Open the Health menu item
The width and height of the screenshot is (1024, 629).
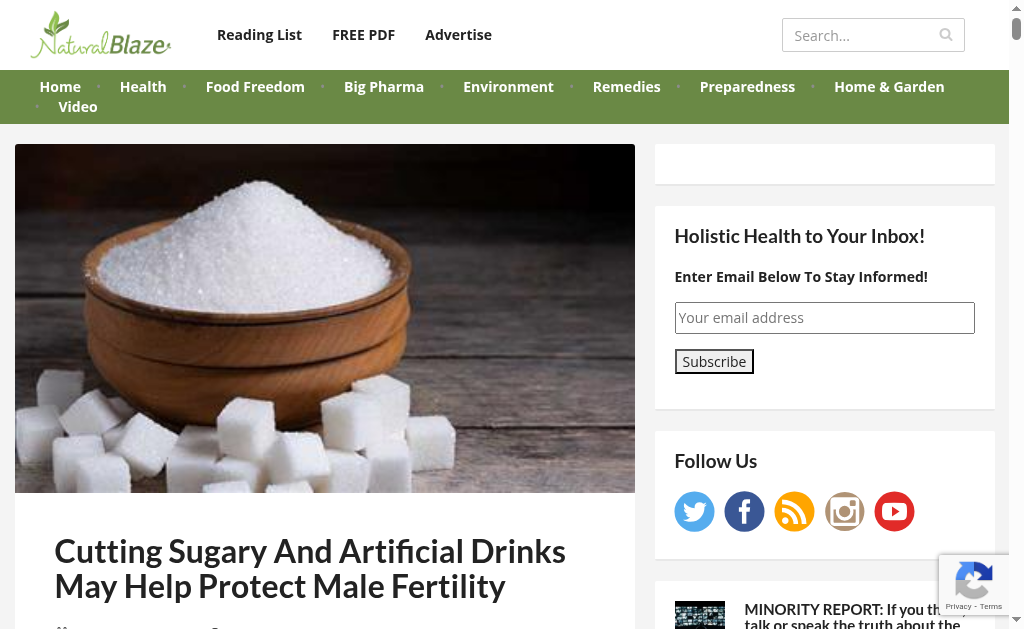coord(143,87)
